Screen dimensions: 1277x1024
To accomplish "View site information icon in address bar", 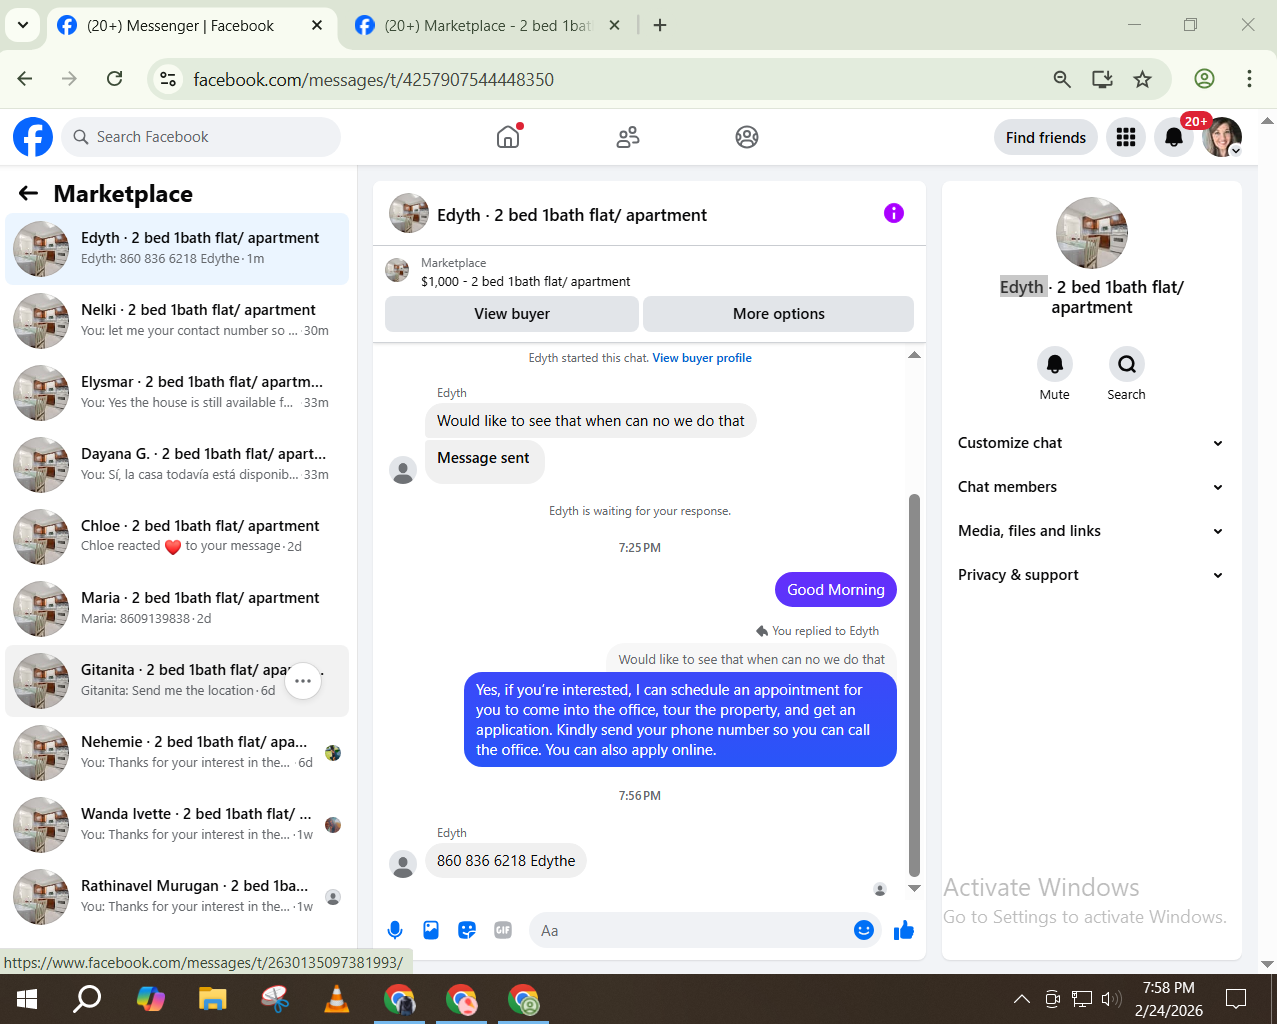I will (x=168, y=79).
